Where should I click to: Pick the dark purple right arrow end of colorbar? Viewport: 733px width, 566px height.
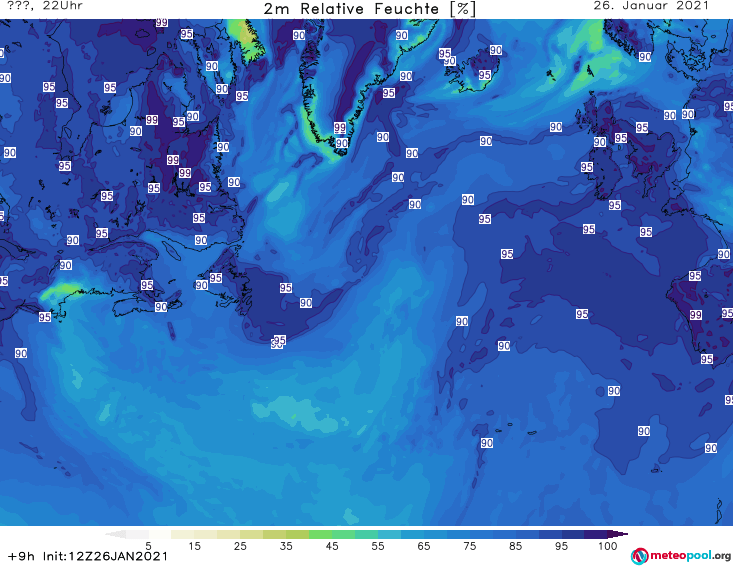tap(618, 534)
